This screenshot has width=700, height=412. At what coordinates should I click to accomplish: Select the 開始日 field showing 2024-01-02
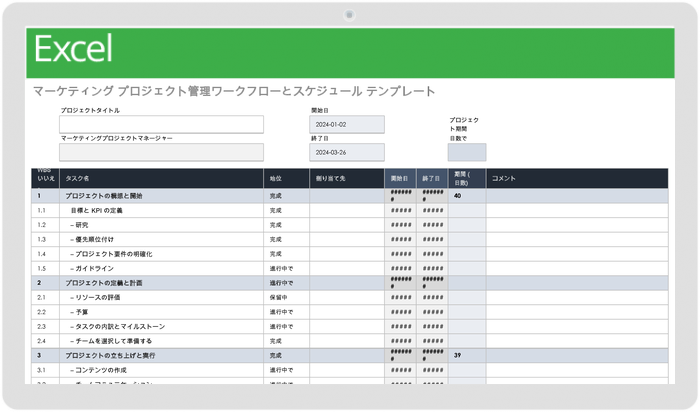tap(347, 125)
